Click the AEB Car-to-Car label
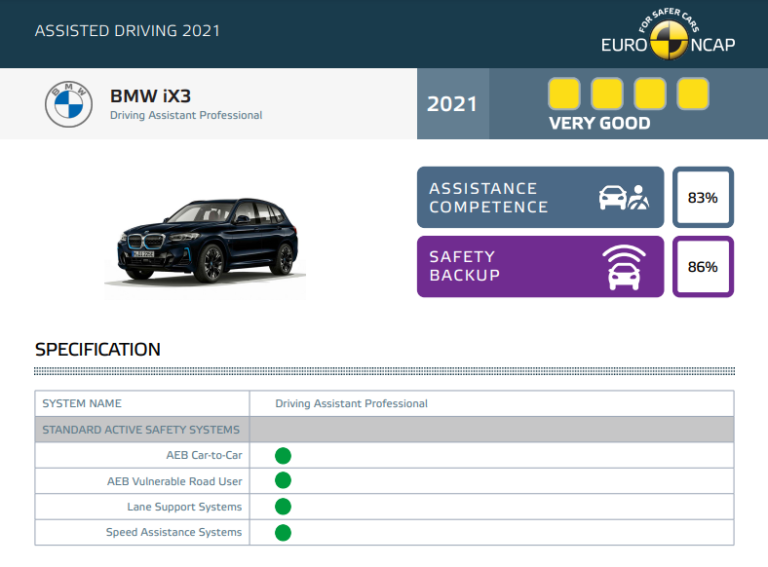This screenshot has width=768, height=567. (x=204, y=455)
